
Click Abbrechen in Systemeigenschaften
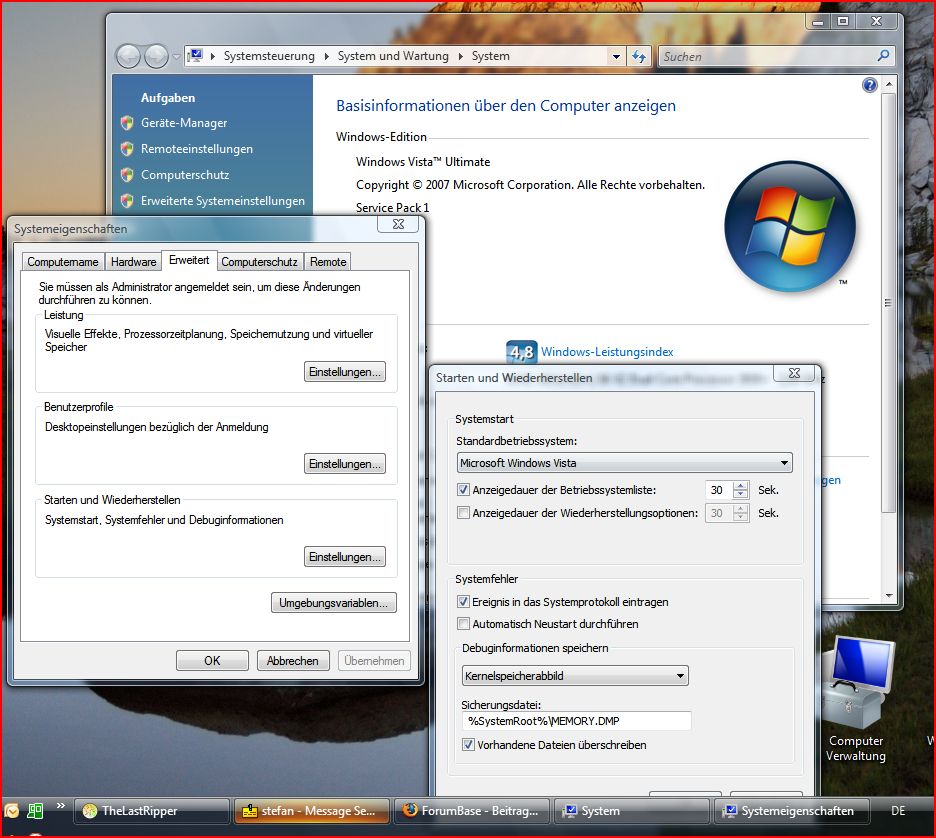click(293, 661)
